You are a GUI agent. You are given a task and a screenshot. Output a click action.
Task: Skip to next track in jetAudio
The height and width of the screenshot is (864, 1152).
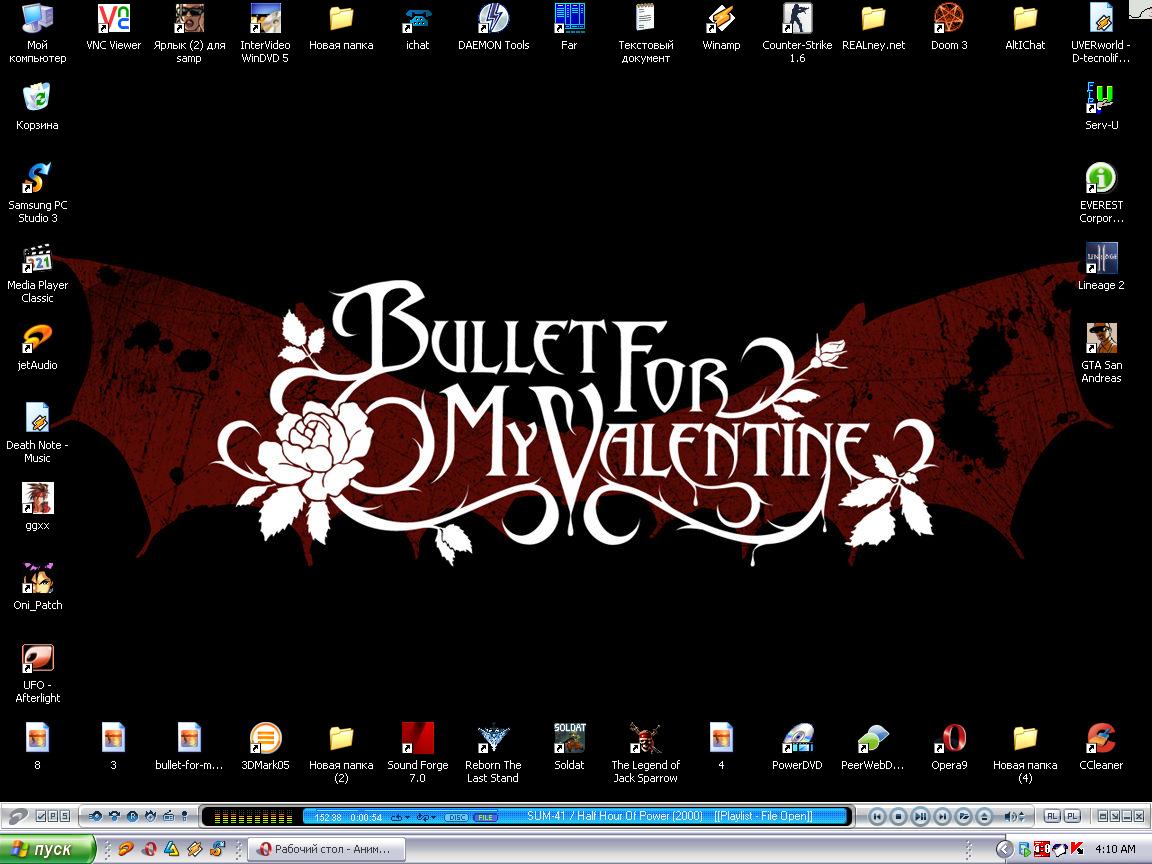(942, 816)
